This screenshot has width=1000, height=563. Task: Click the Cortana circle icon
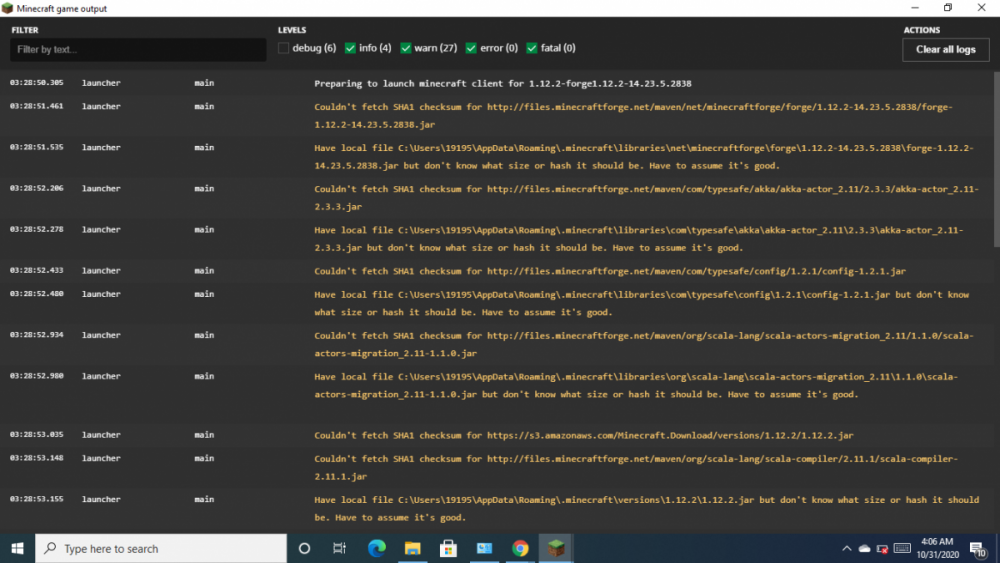[305, 548]
